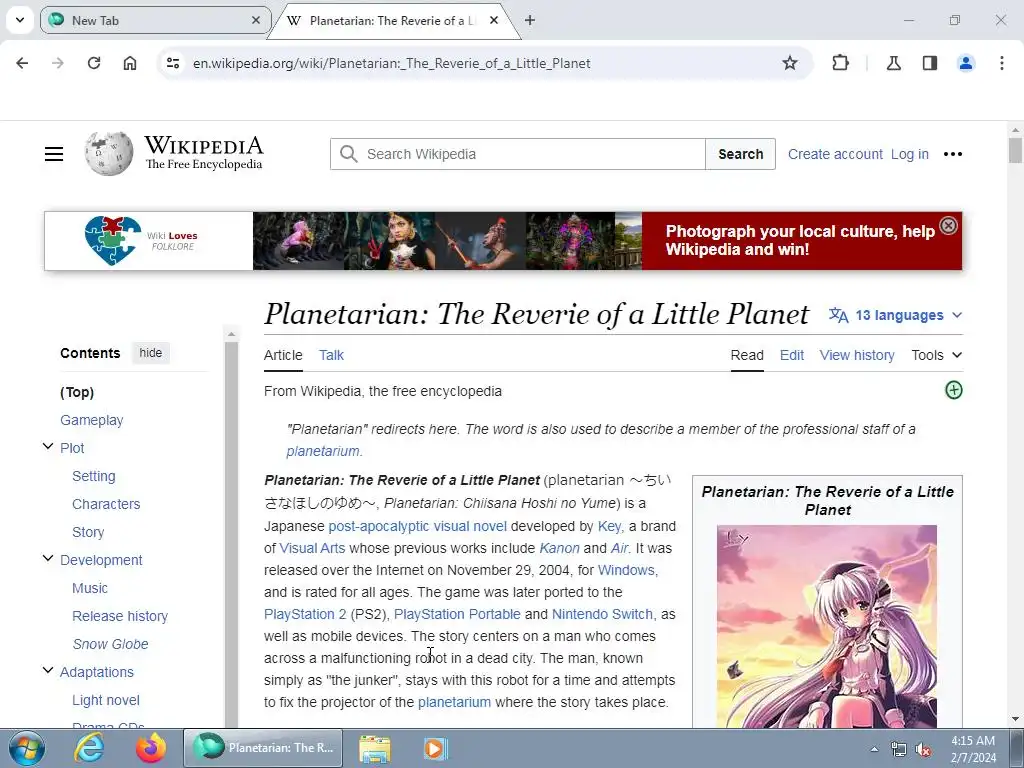View site information icon in address bar
Screen dimensions: 1024x768
tap(173, 63)
